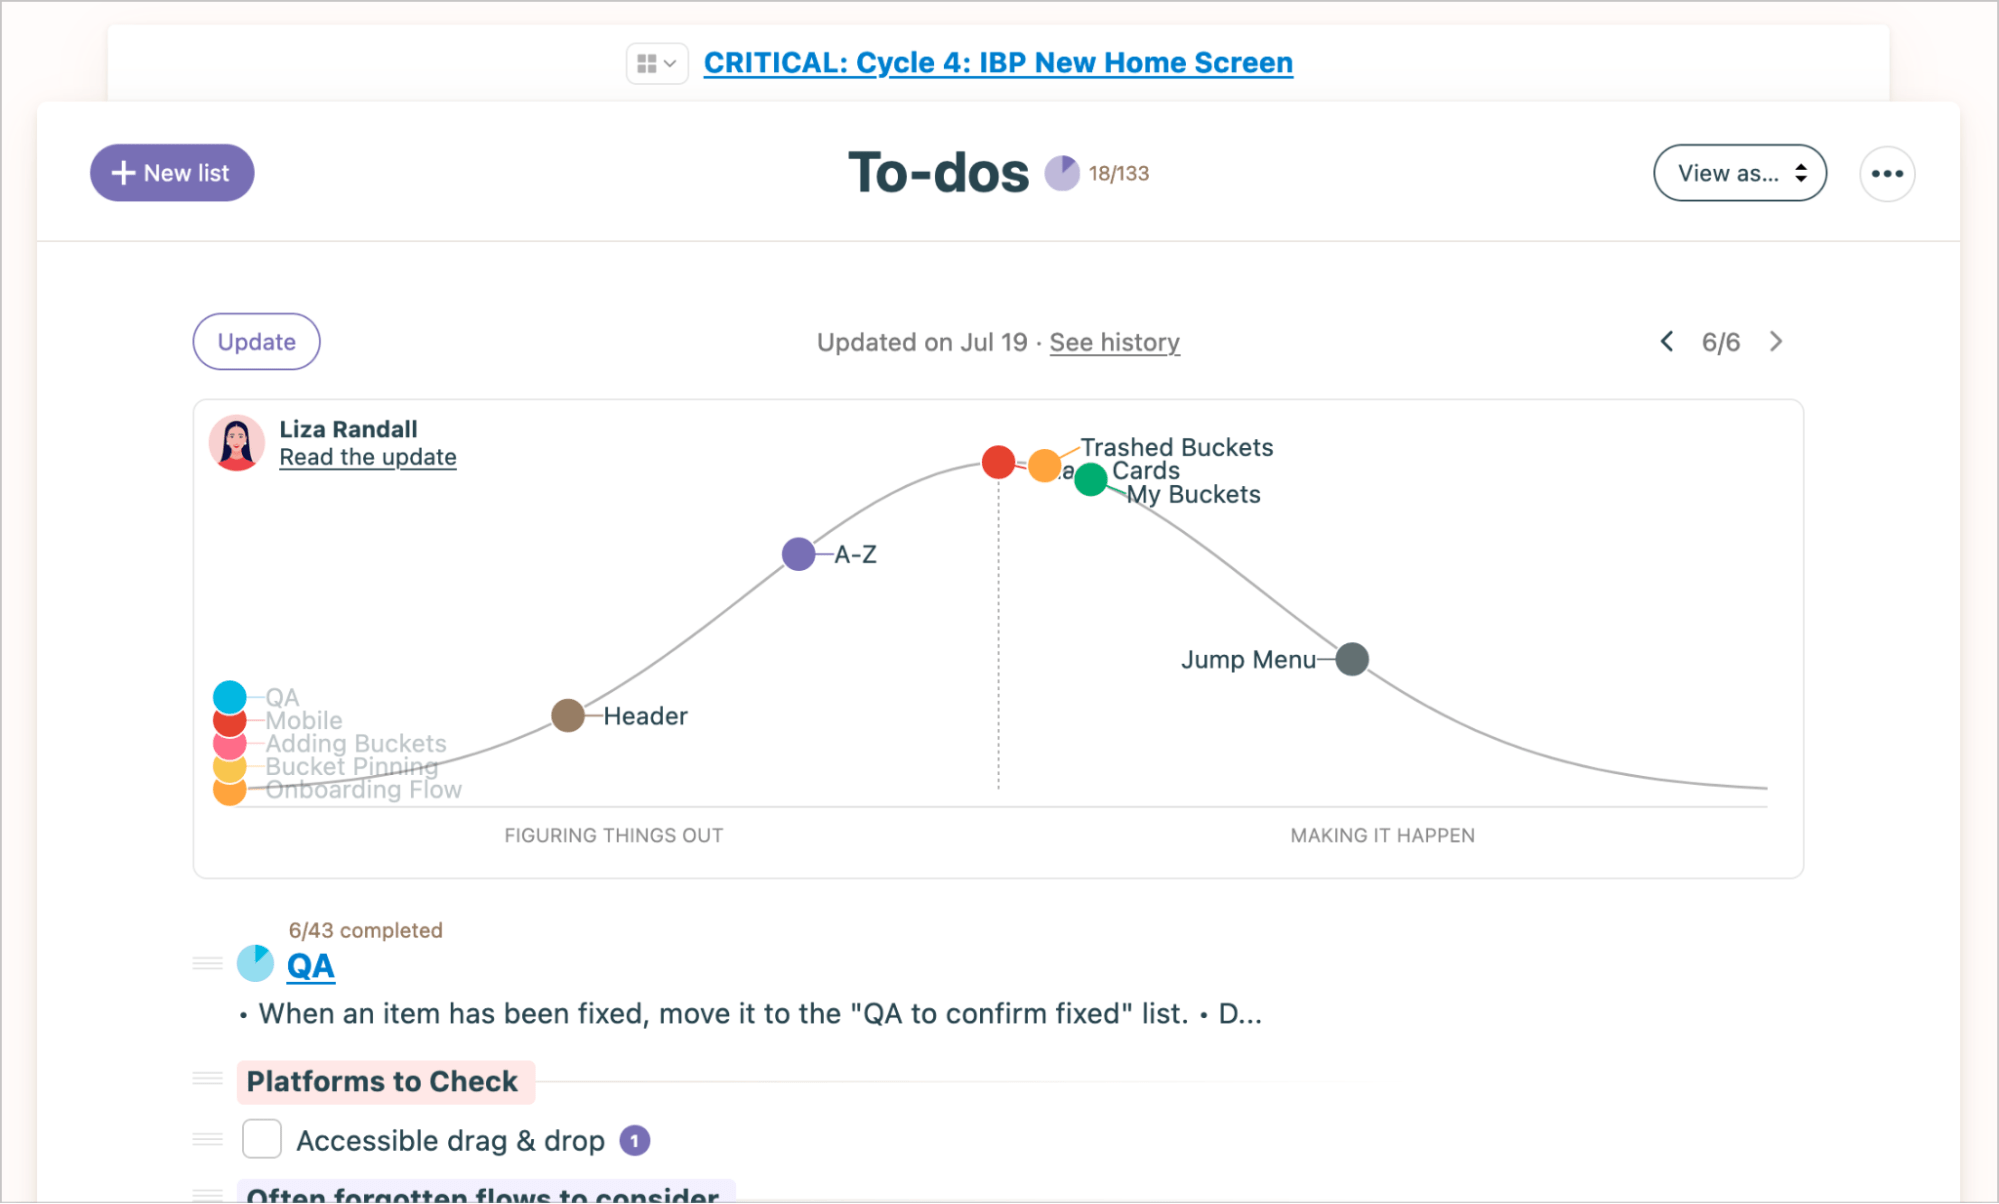This screenshot has height=1204, width=1999.
Task: Click the right navigation chevron arrow
Action: 1775,340
